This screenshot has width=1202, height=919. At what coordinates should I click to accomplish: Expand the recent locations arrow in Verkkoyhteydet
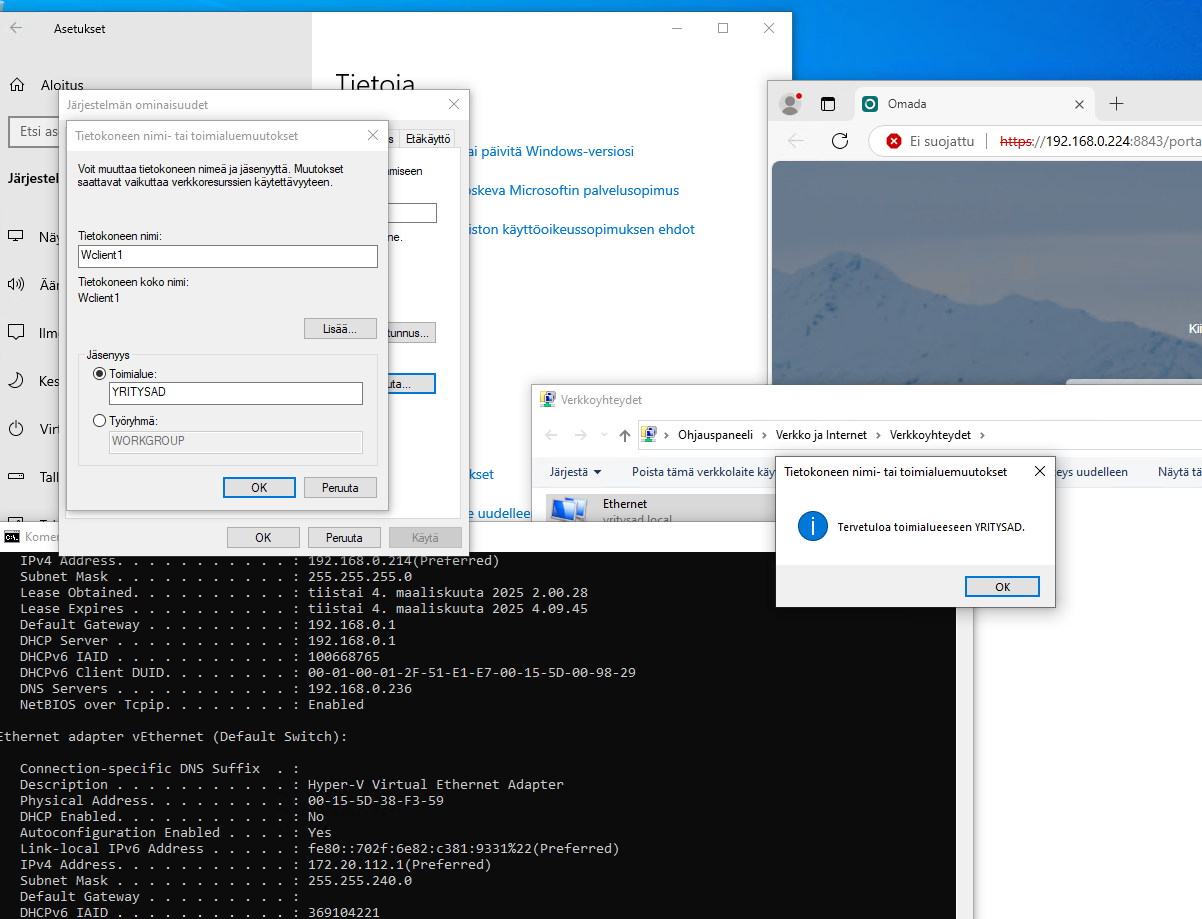[x=602, y=436]
